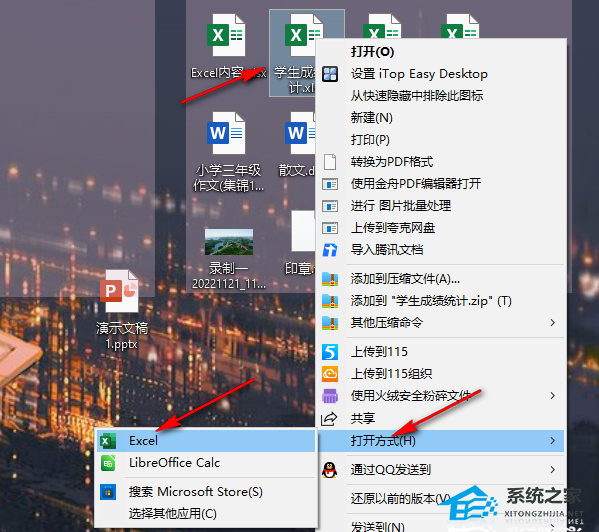Click the Excel app icon in submenu
The width and height of the screenshot is (599, 532).
[x=108, y=441]
